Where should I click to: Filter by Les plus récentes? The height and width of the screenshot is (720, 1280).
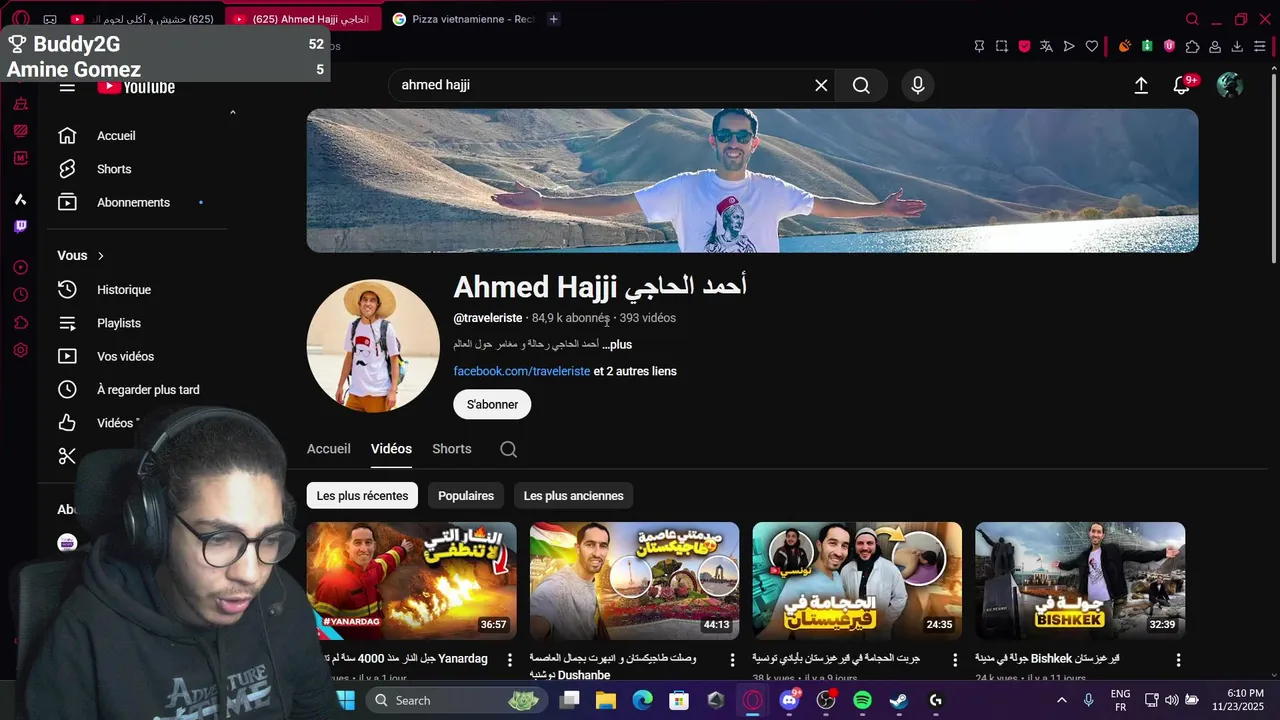point(363,496)
